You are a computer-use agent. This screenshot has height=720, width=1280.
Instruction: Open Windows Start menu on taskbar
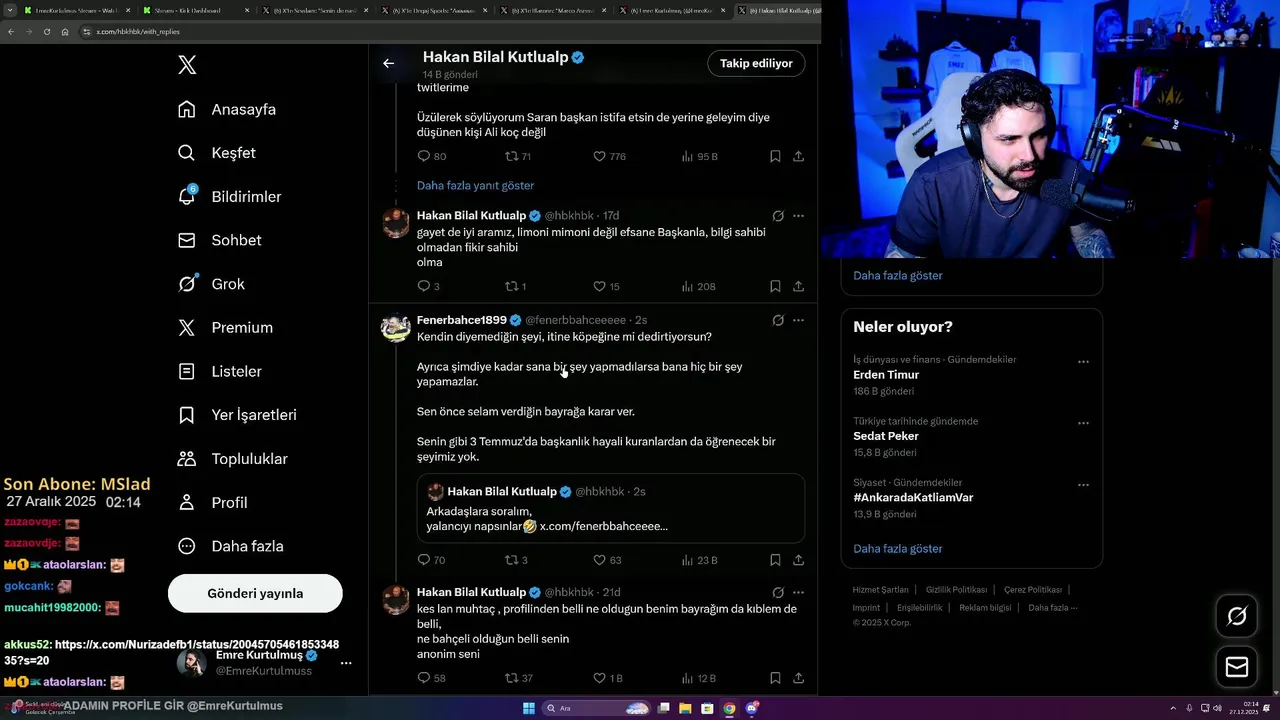[529, 708]
